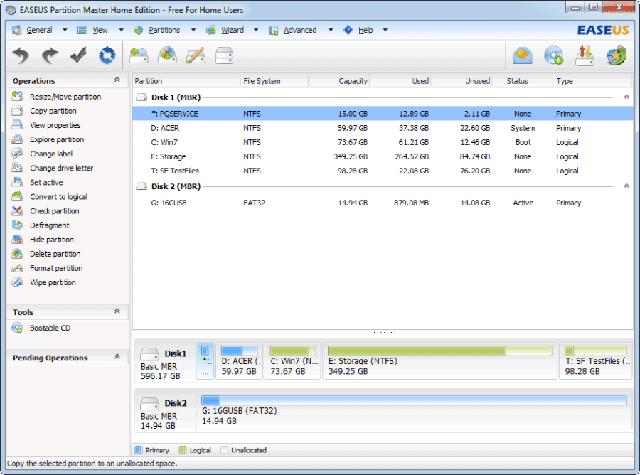Image resolution: width=640 pixels, height=475 pixels.
Task: Click the Resize/Move partition sidebar icon
Action: [x=17, y=96]
